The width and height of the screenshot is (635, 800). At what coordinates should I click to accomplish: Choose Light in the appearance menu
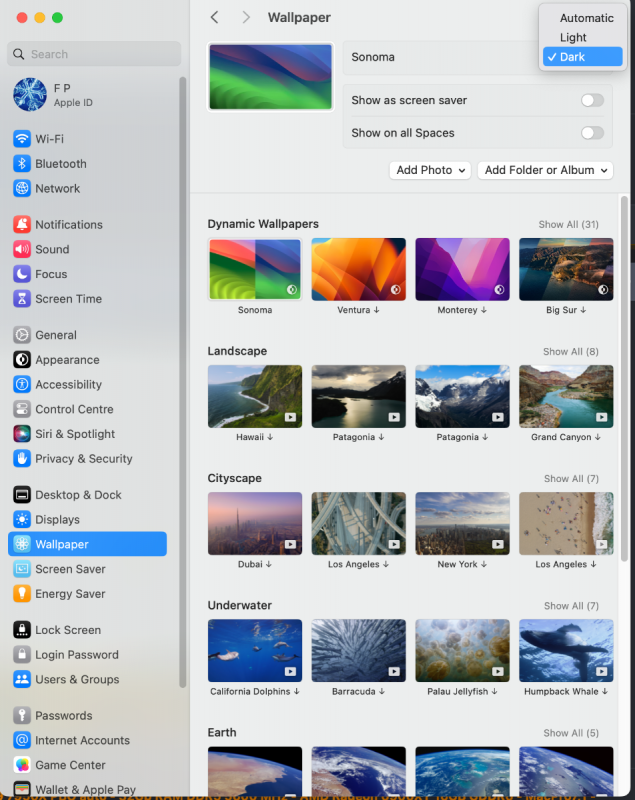(573, 38)
